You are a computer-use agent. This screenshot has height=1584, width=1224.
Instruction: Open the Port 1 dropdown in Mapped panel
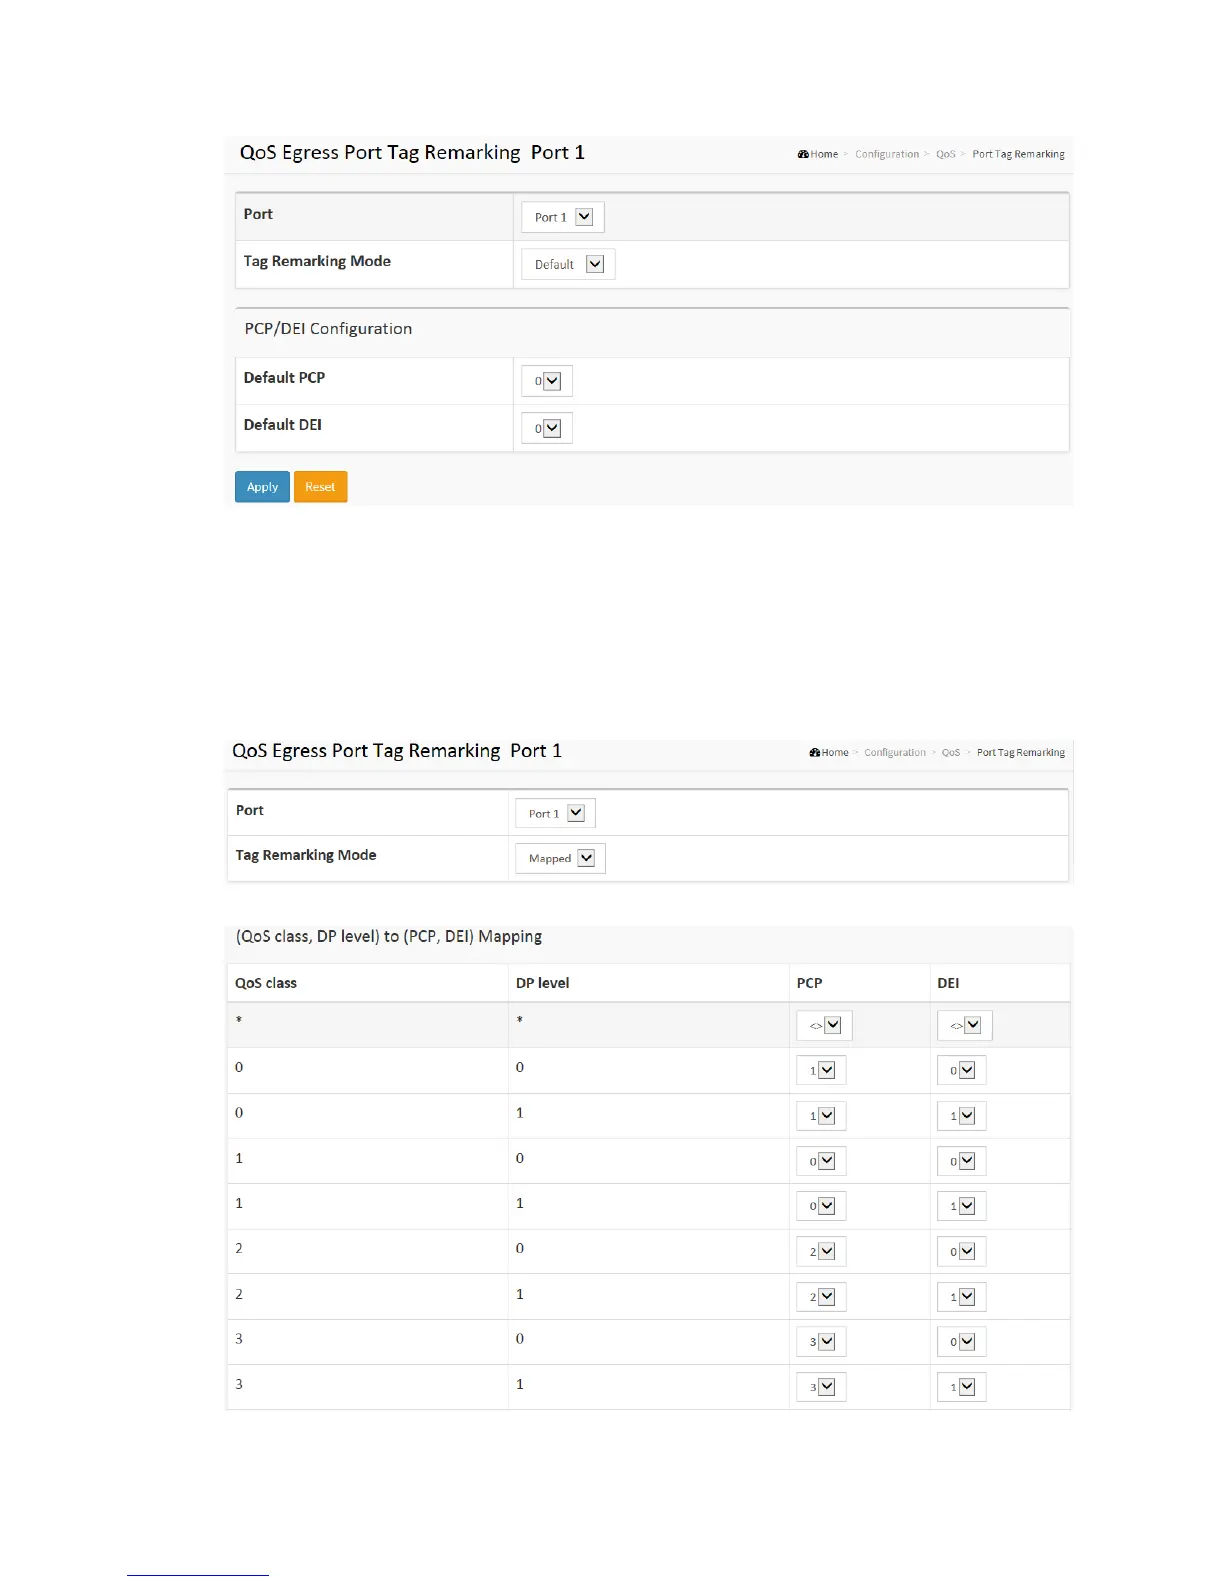(555, 813)
